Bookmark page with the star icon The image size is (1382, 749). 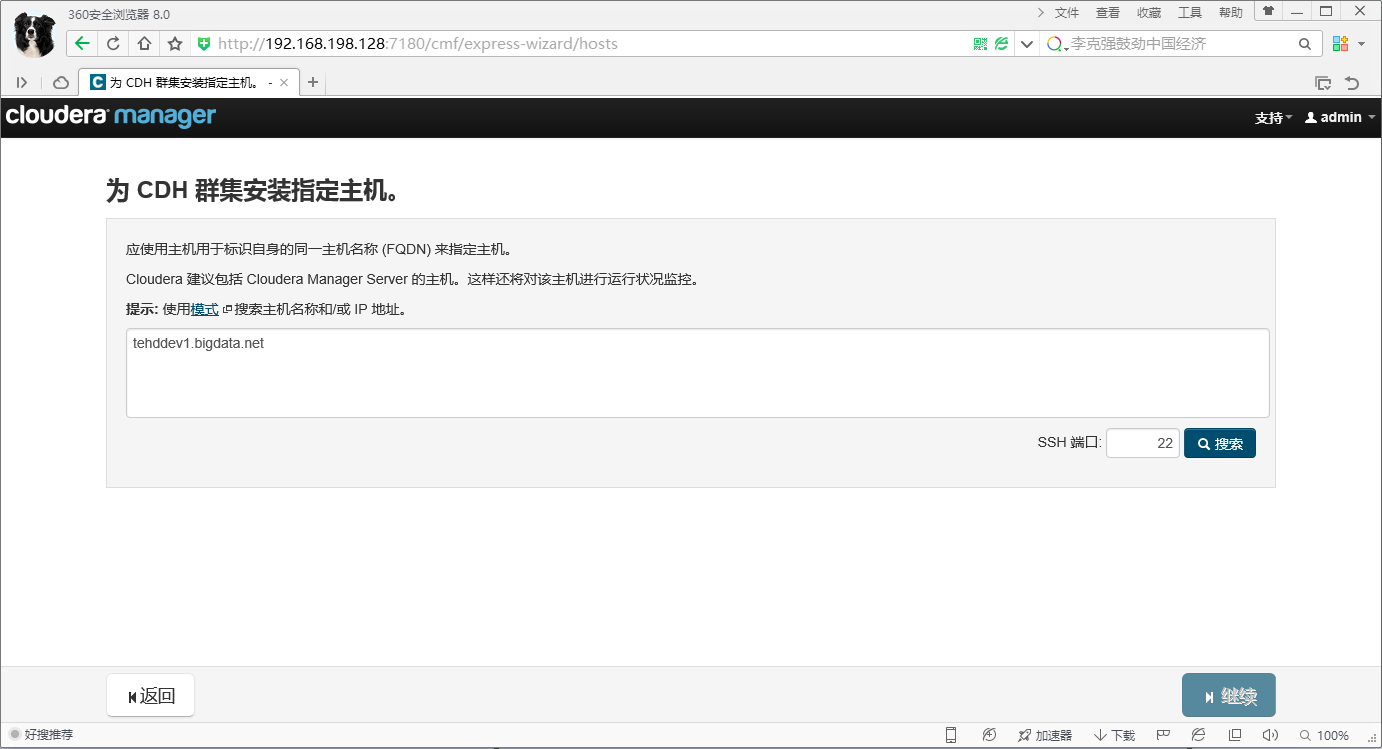(x=175, y=44)
